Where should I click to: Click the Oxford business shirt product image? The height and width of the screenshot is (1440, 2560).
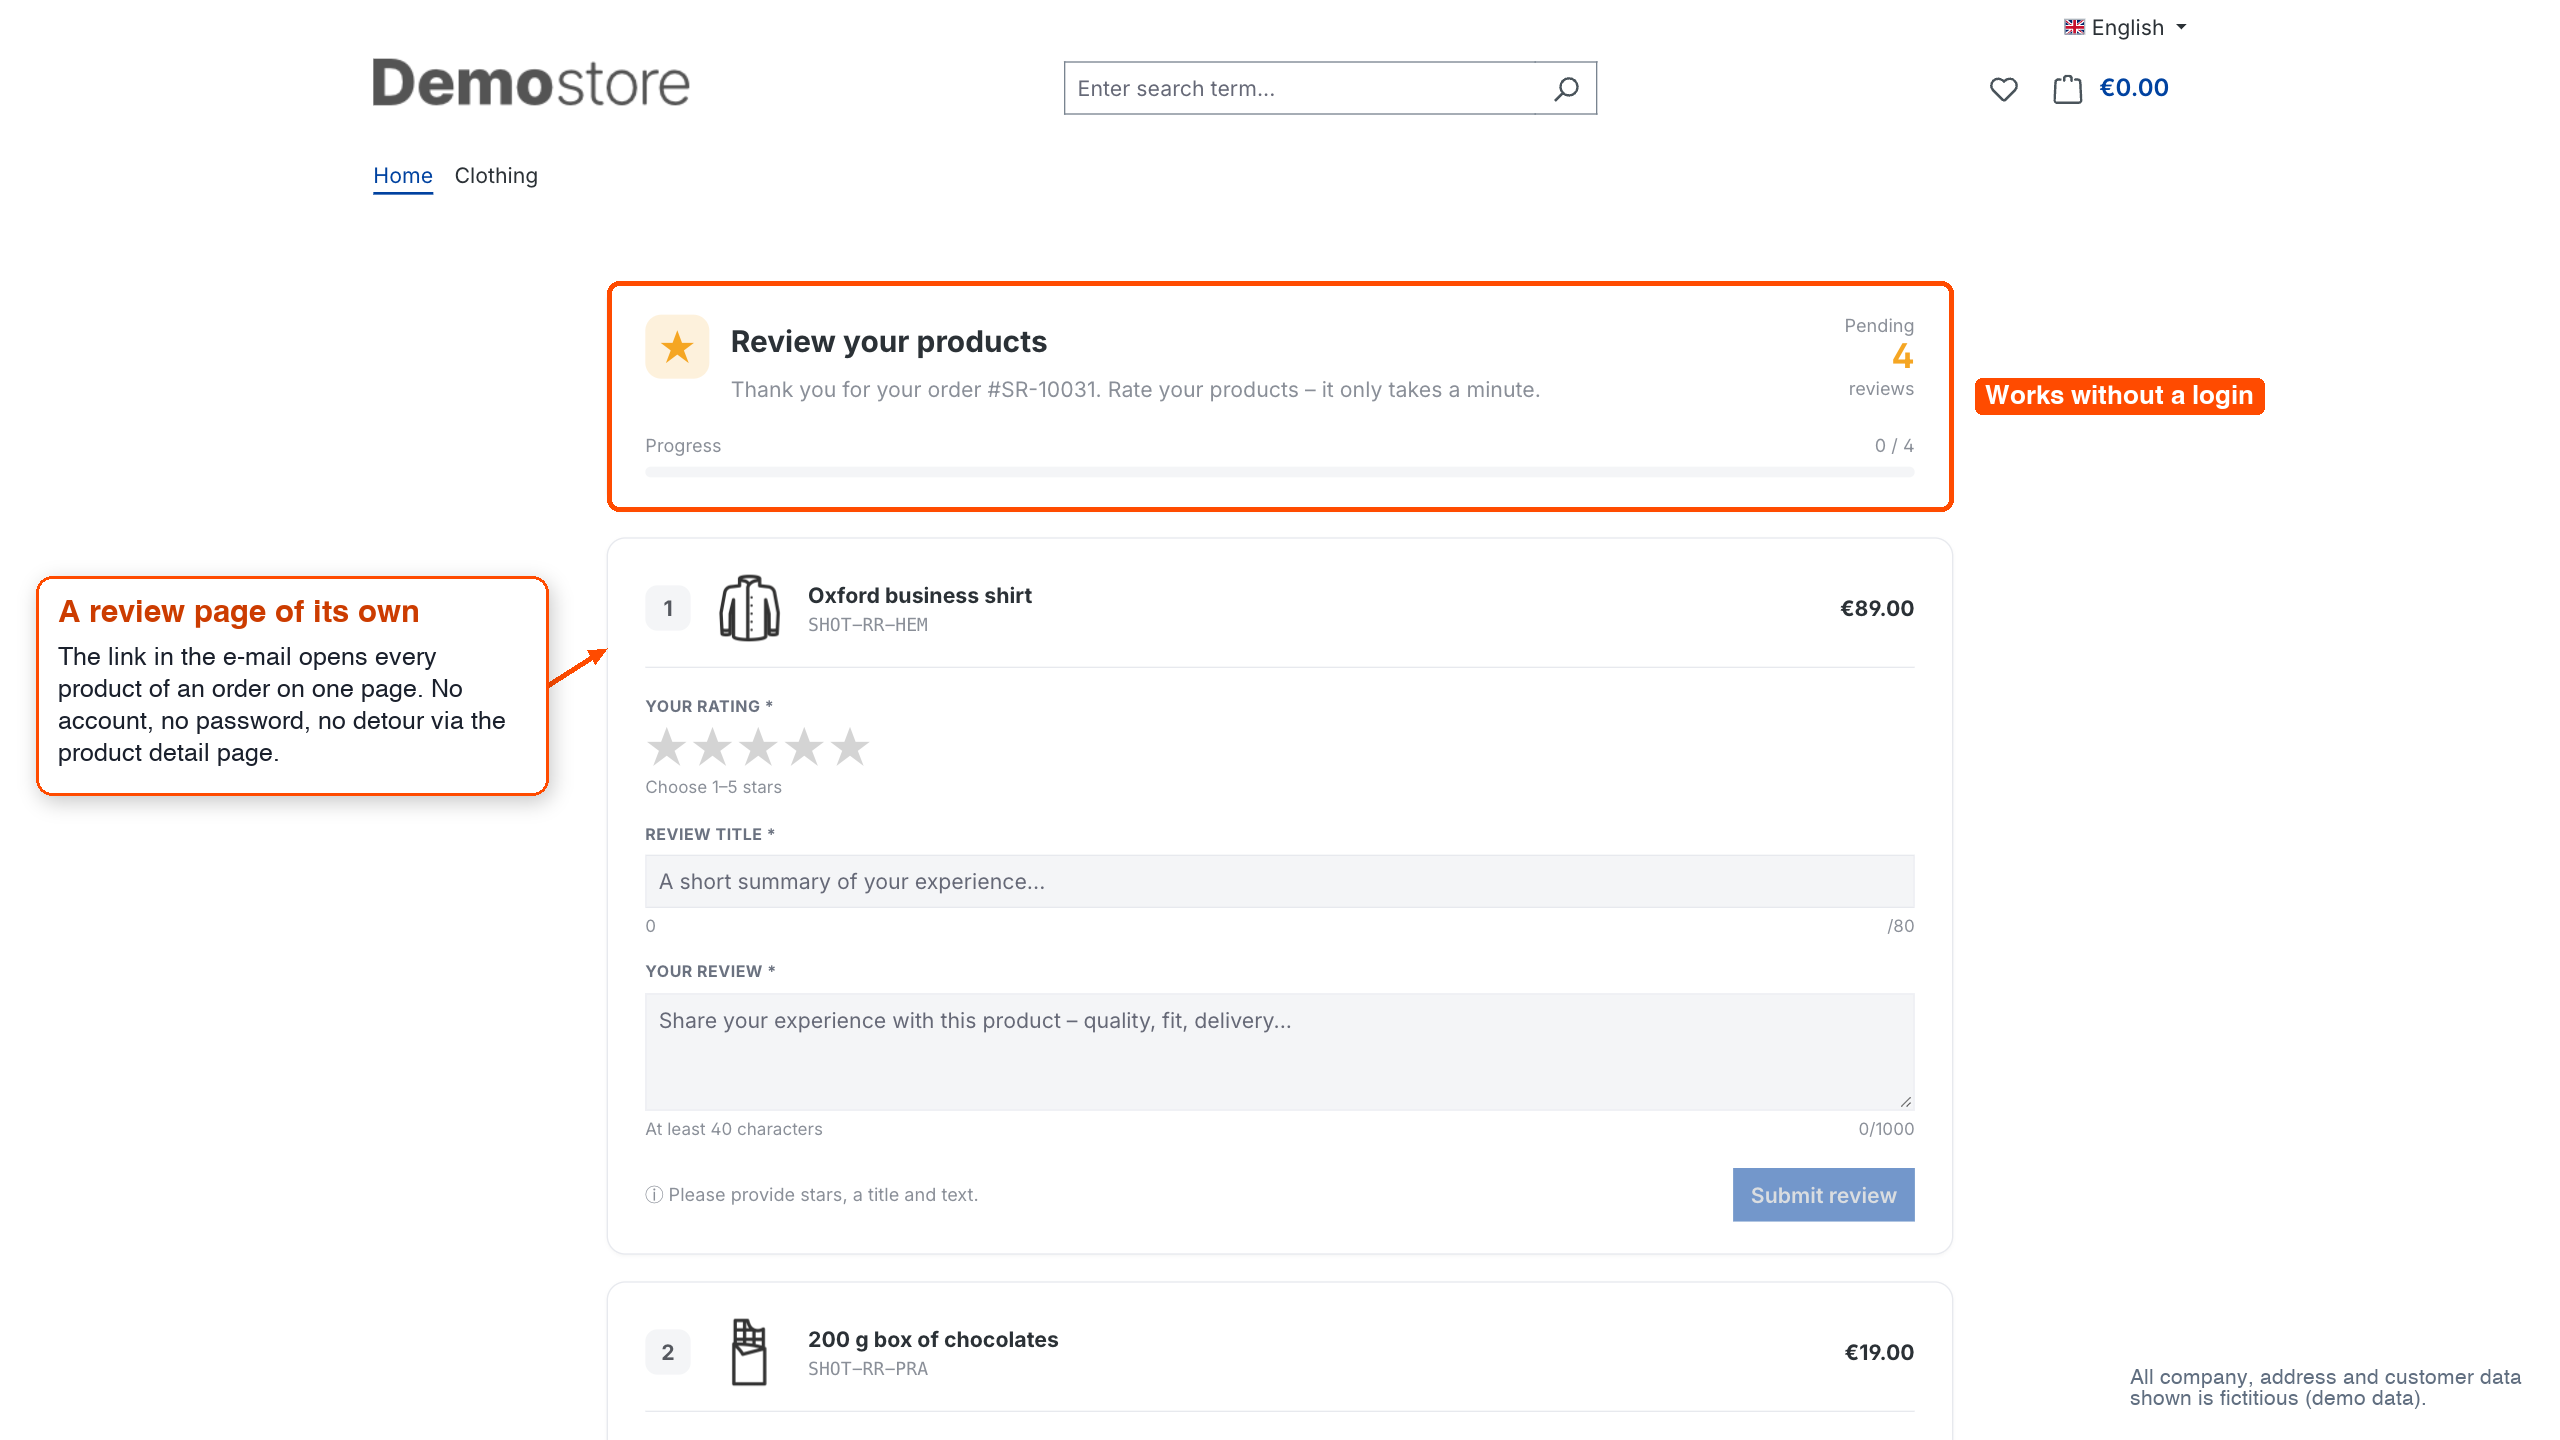749,608
